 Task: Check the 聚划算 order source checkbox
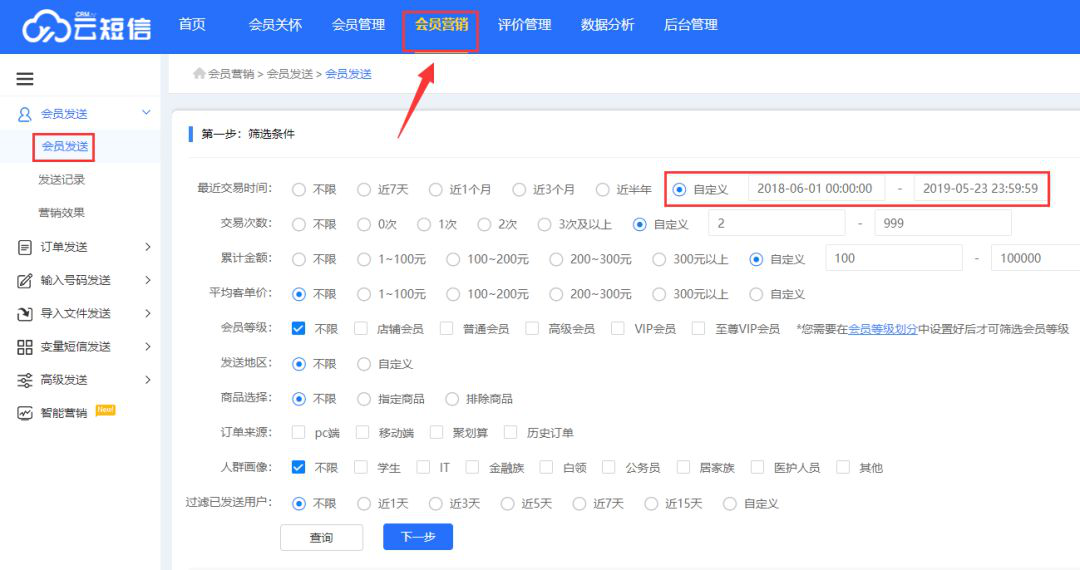click(436, 433)
